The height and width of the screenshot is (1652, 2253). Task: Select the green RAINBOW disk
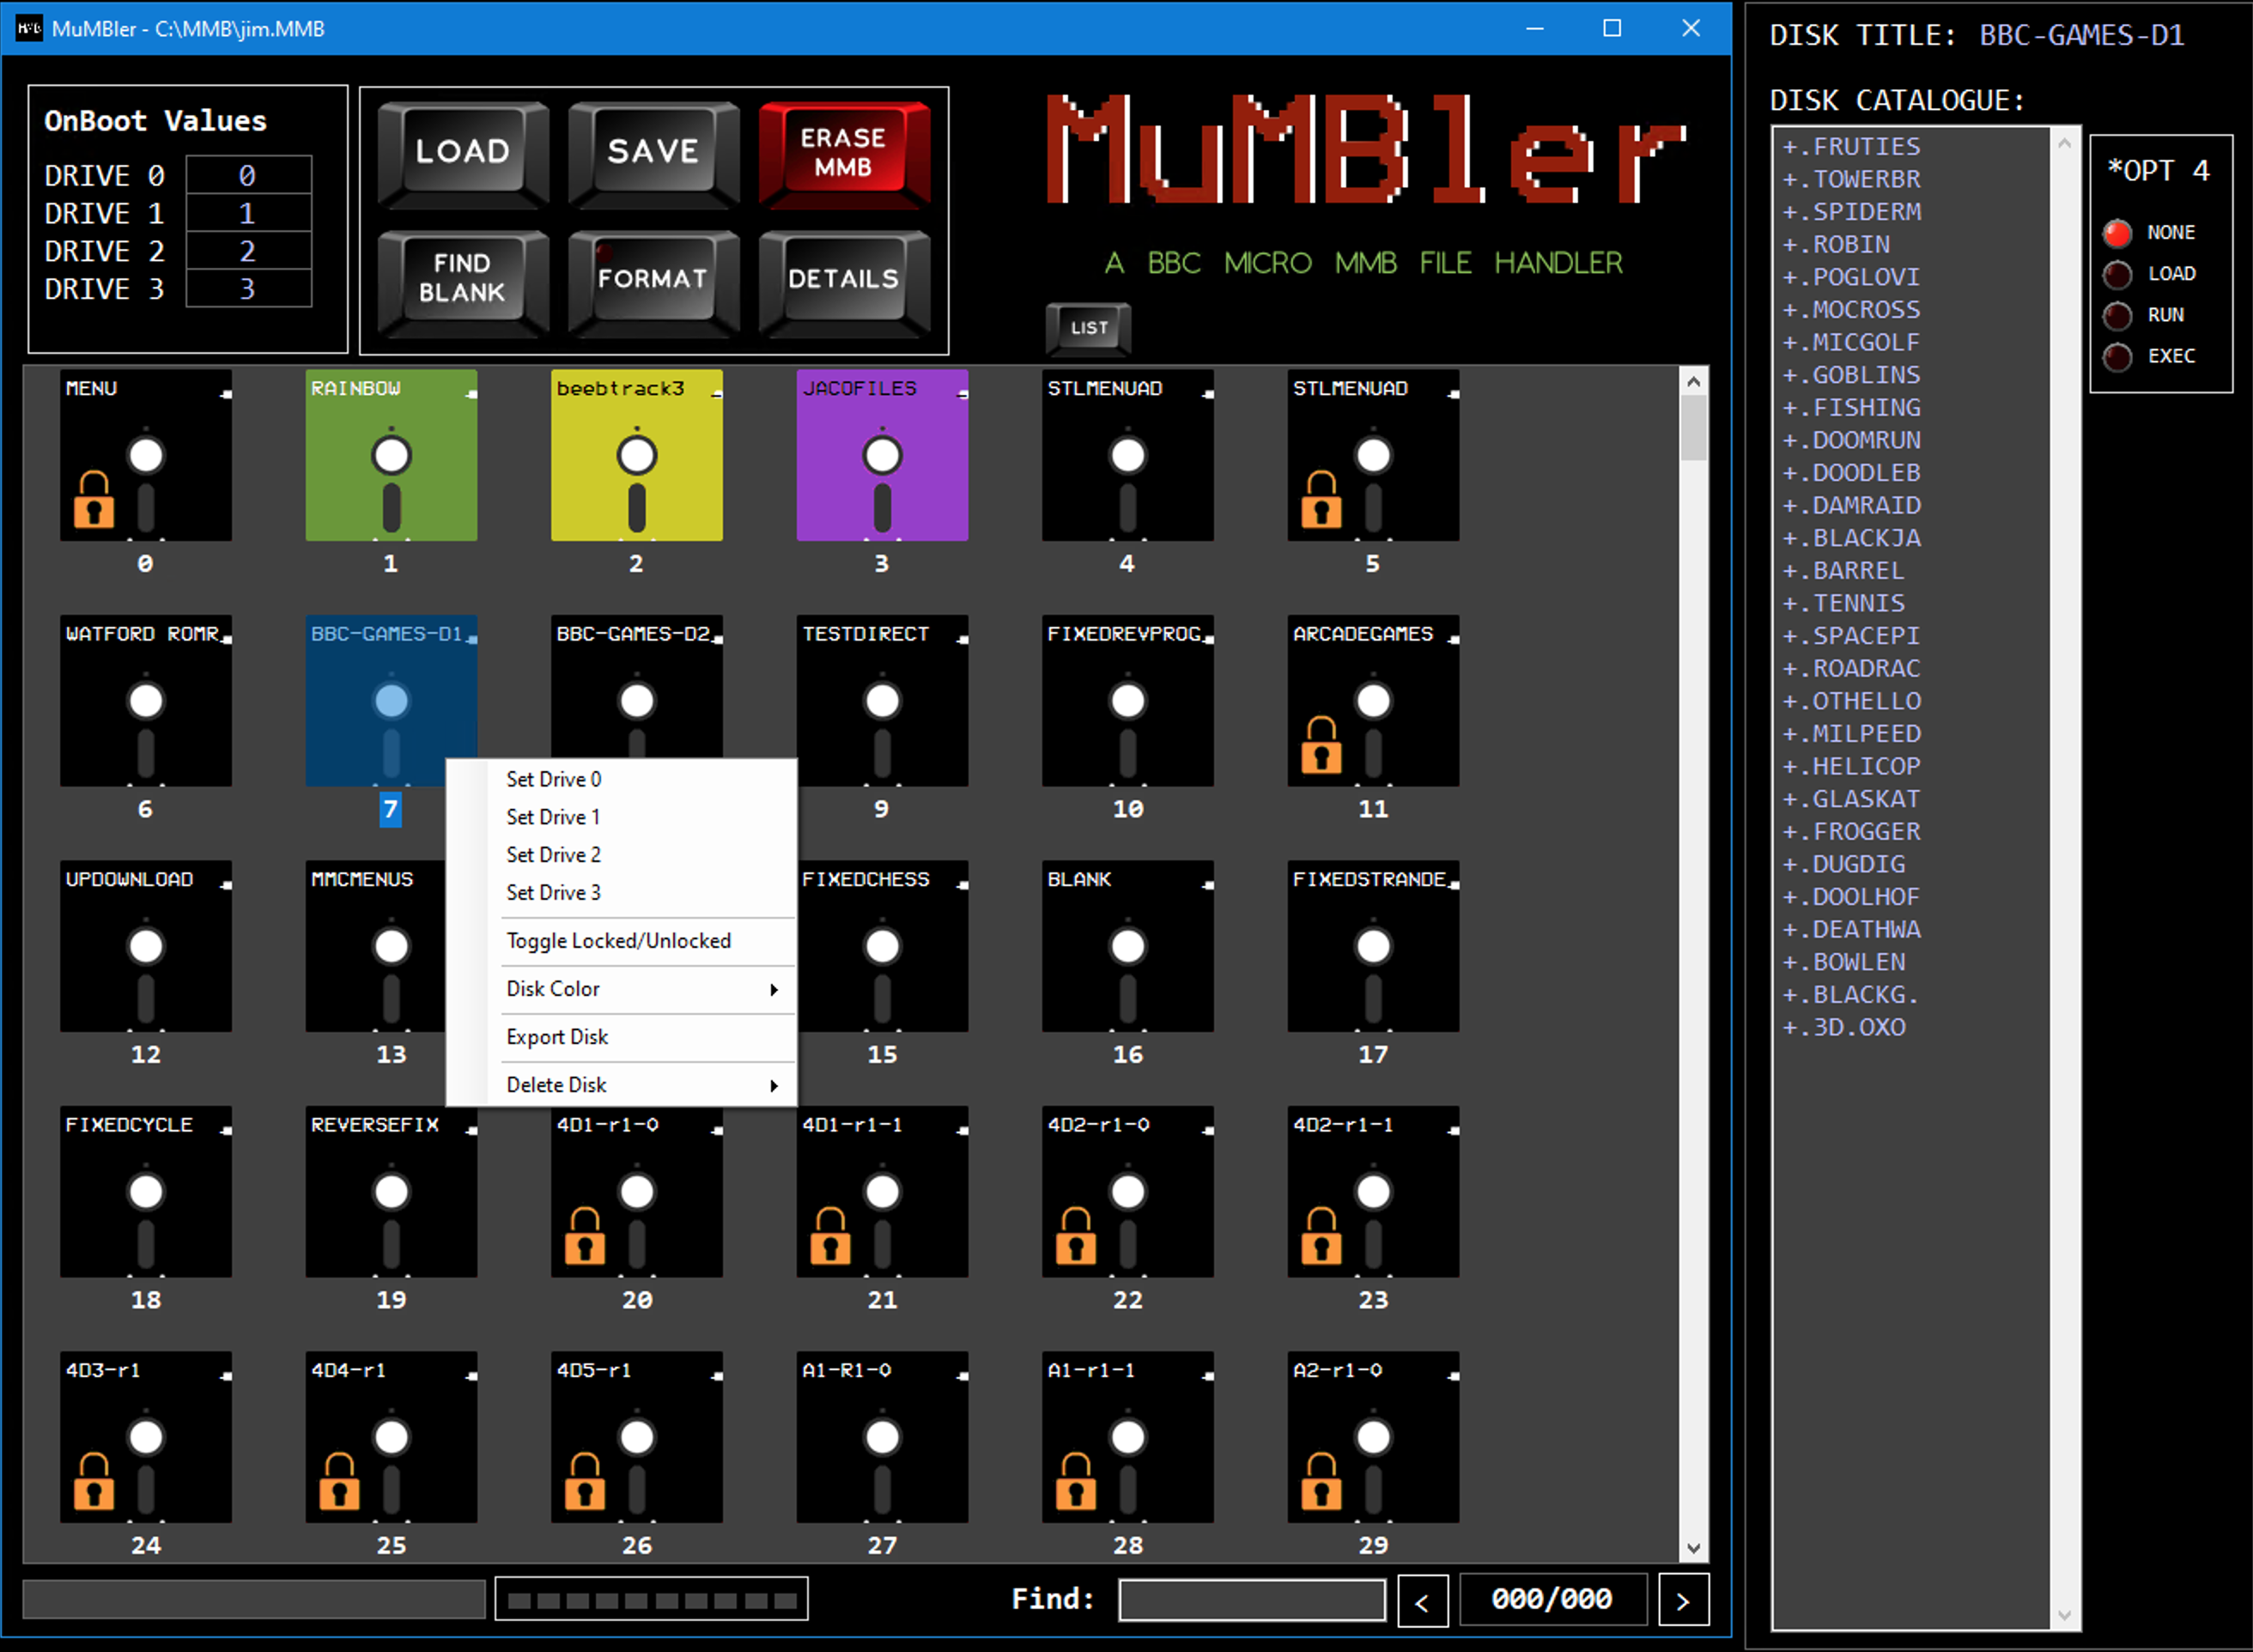point(391,455)
